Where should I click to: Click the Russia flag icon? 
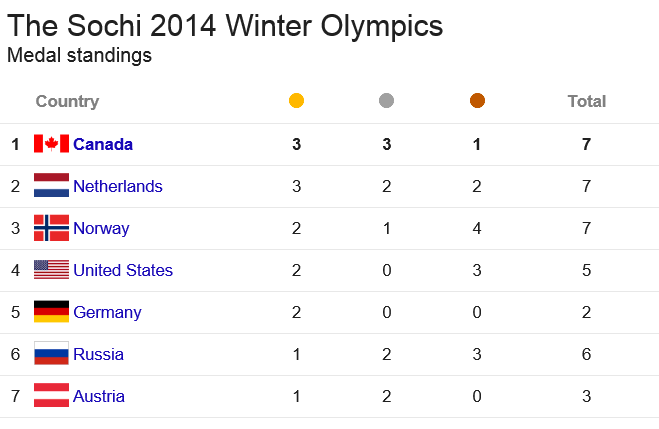click(x=51, y=353)
